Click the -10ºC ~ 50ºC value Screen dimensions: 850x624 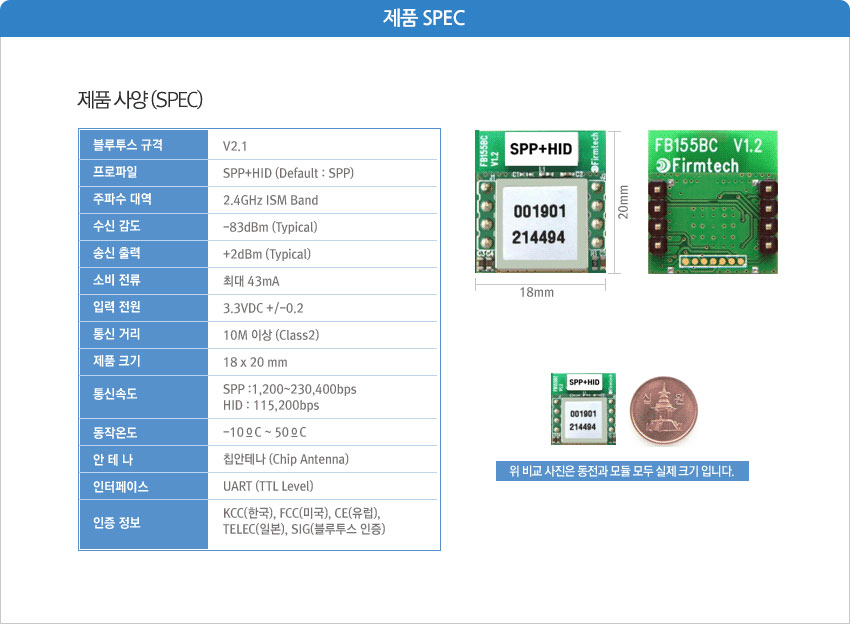tap(265, 433)
